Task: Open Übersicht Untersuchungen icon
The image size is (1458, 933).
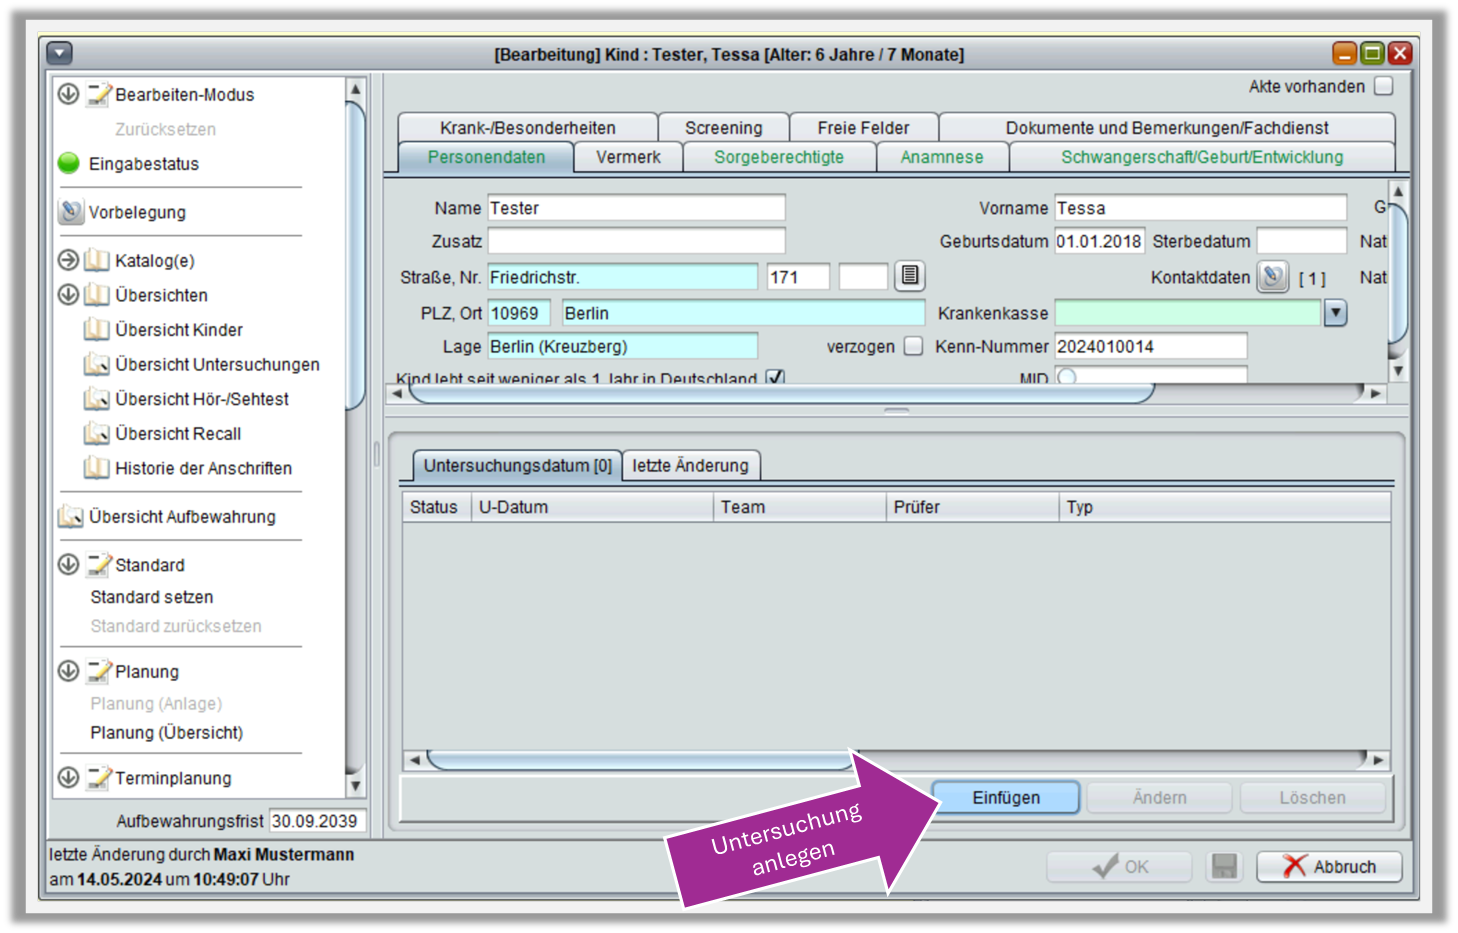Action: coord(96,365)
